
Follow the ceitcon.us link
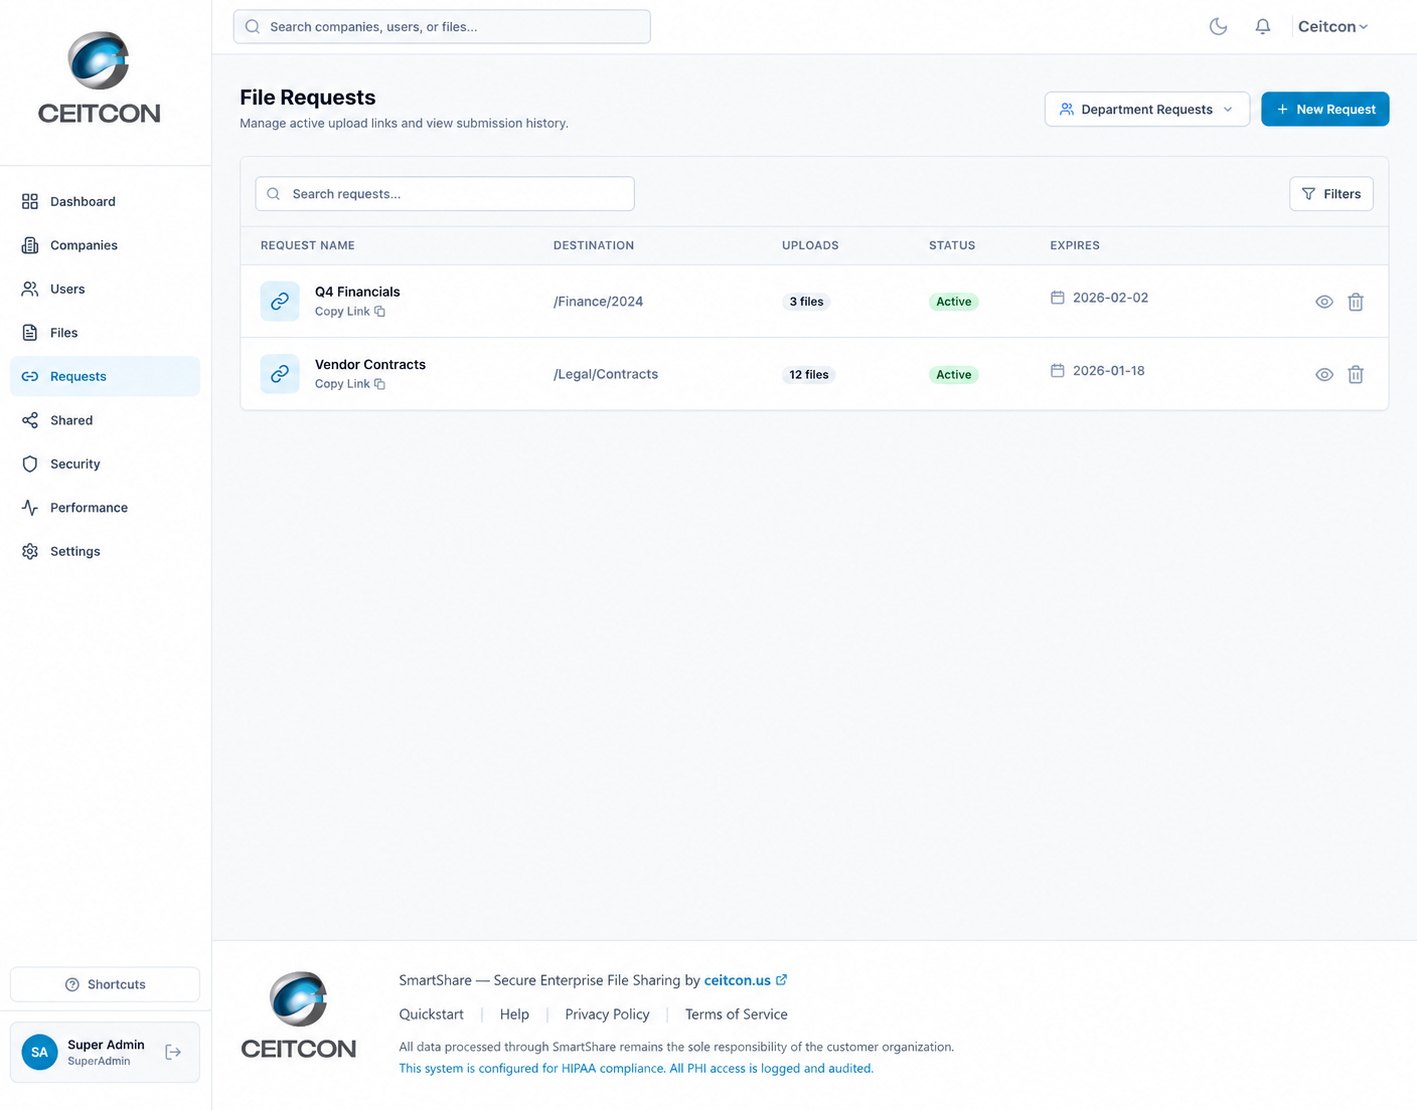[x=737, y=980]
